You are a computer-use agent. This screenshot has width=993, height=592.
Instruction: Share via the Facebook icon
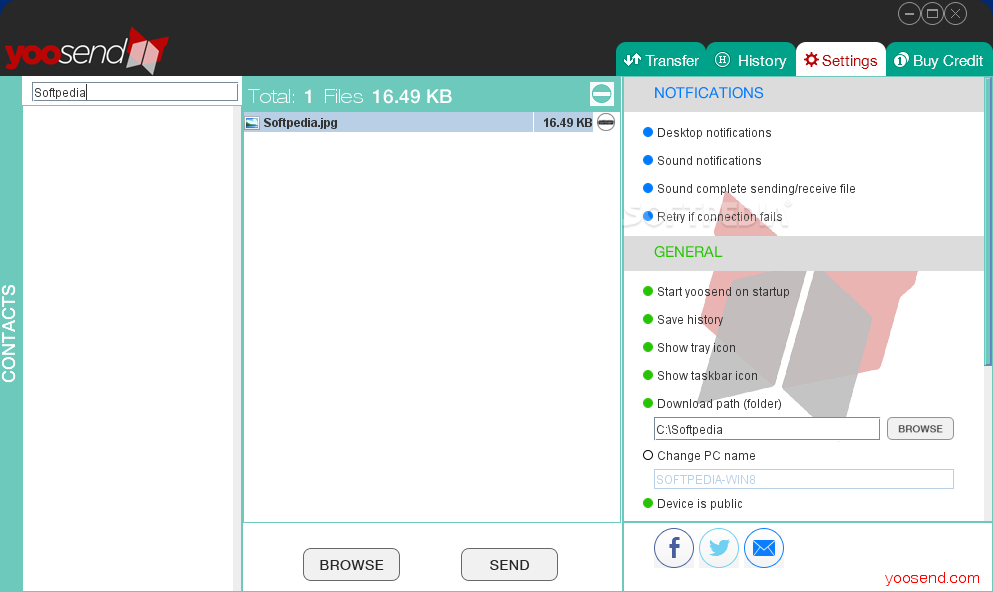674,548
